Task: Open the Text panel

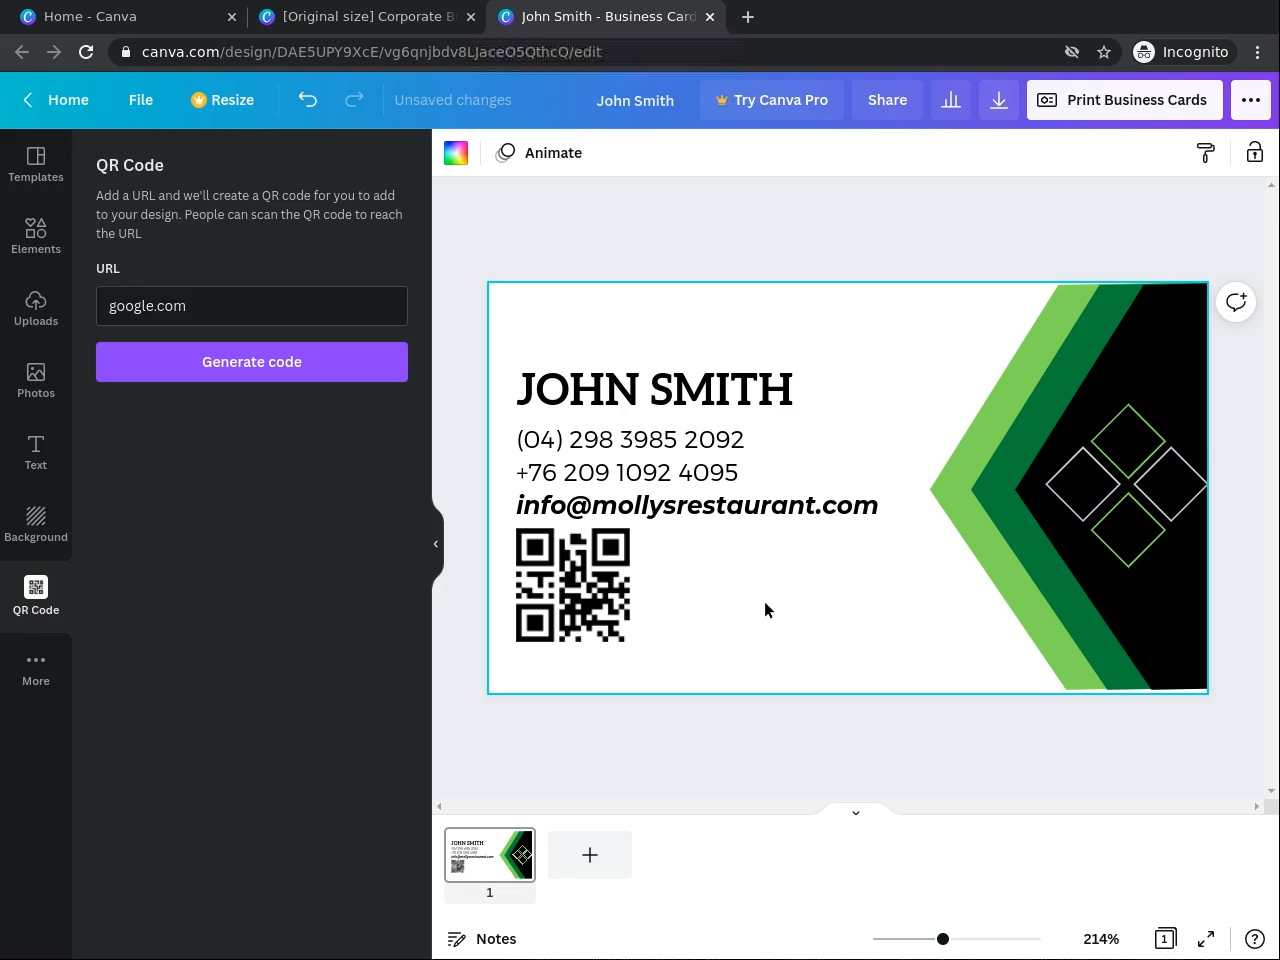Action: 36,452
